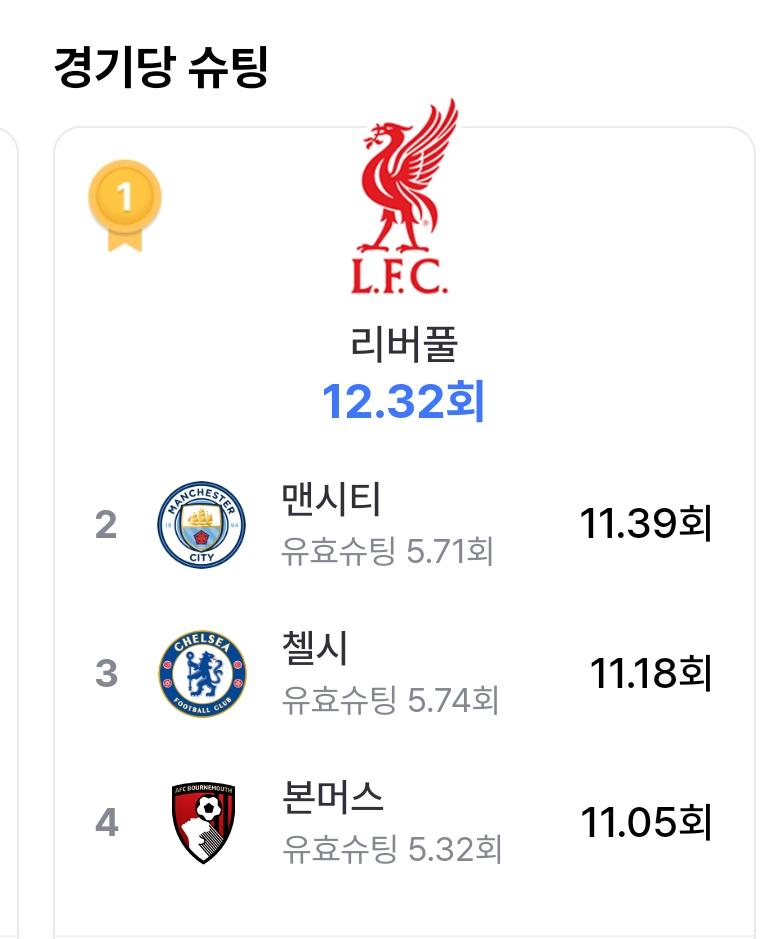766x939 pixels.
Task: Tap Liverpool's 12.32회 shots value
Action: coord(404,401)
